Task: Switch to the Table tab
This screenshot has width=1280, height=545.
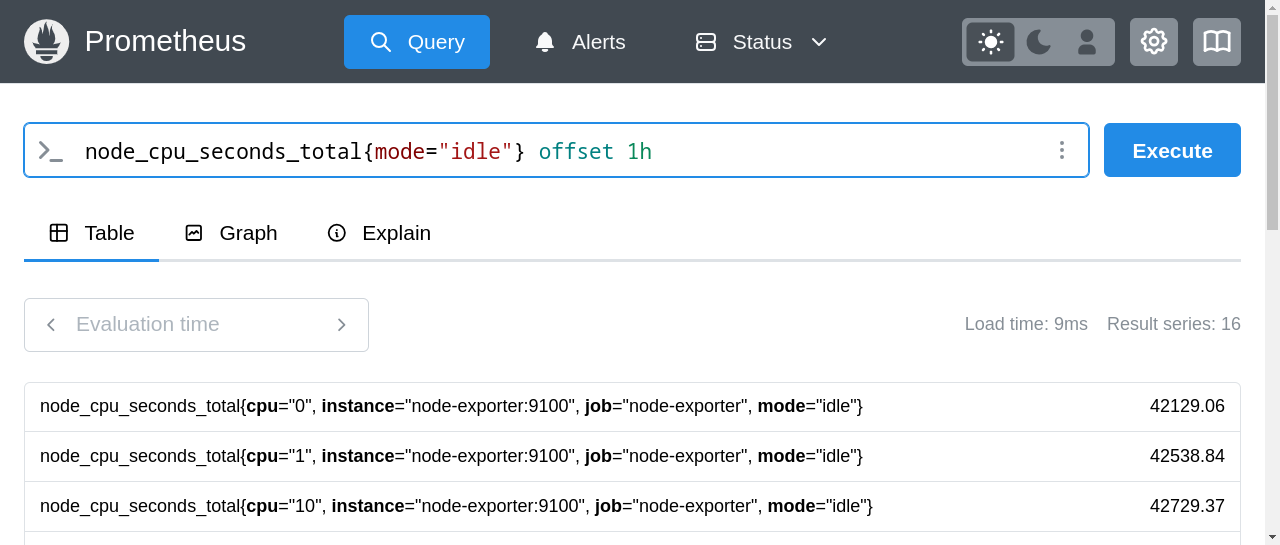Action: click(x=91, y=233)
